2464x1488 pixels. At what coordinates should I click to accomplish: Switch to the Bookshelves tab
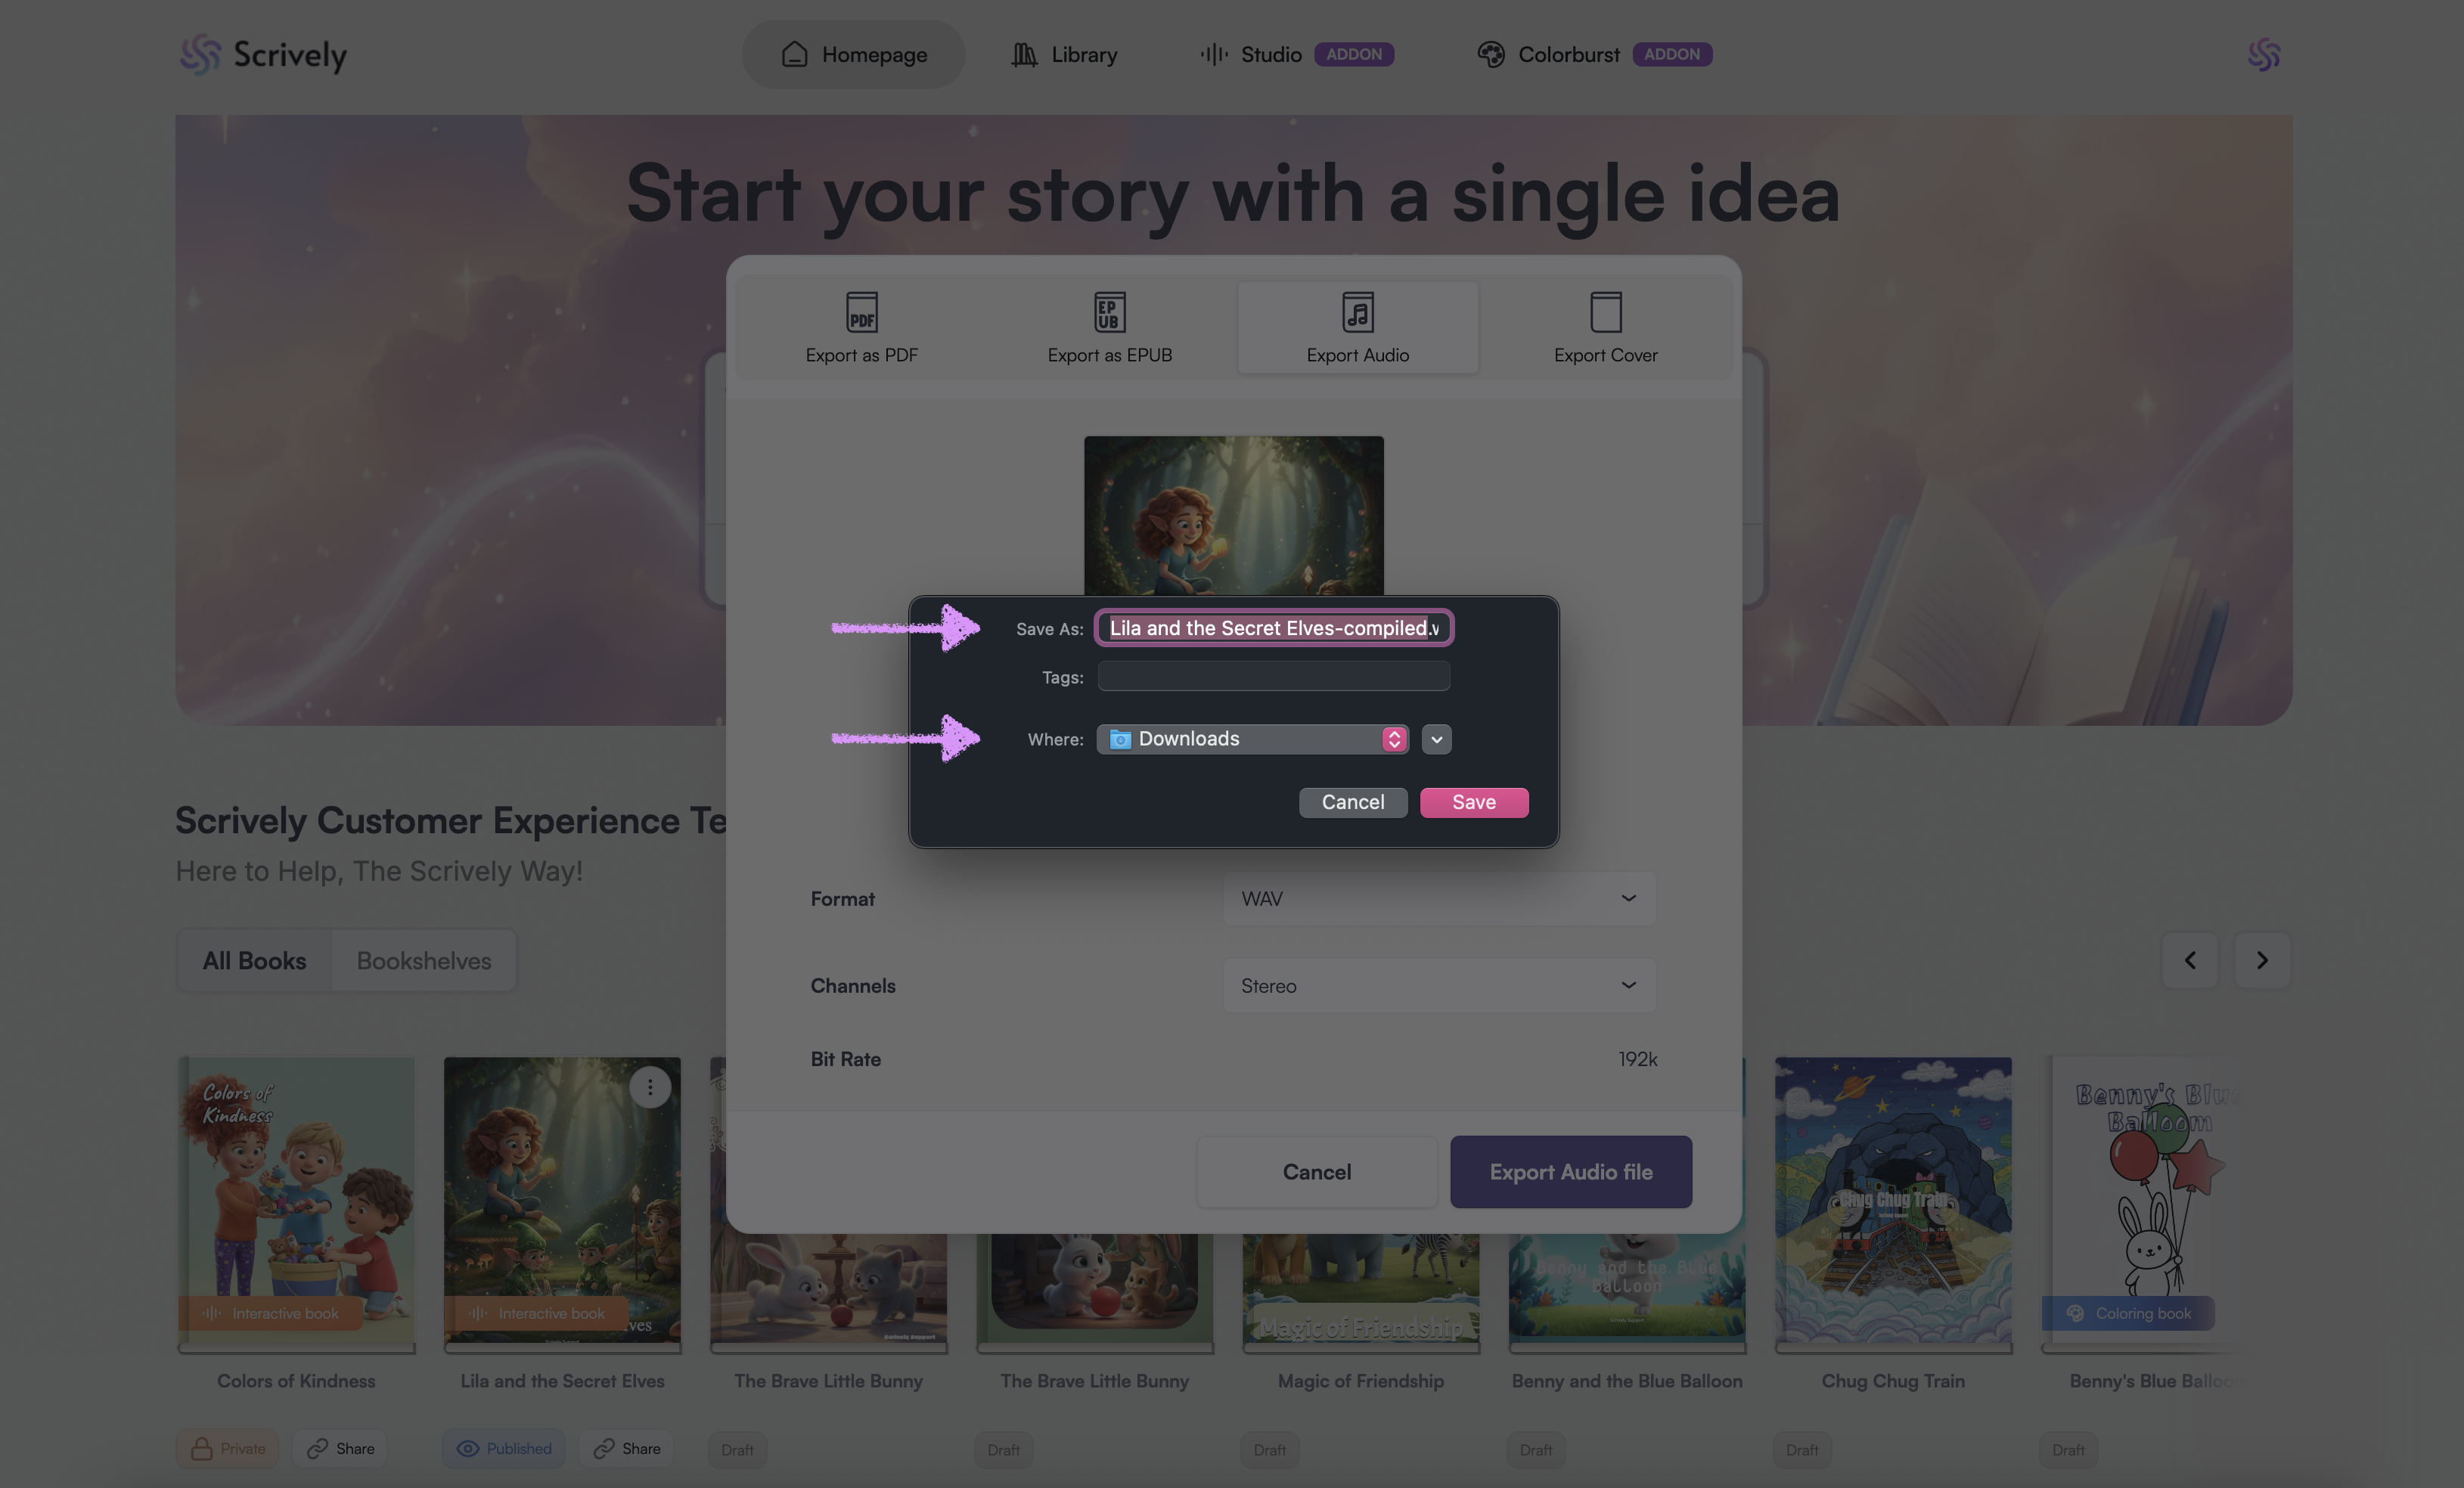click(424, 960)
